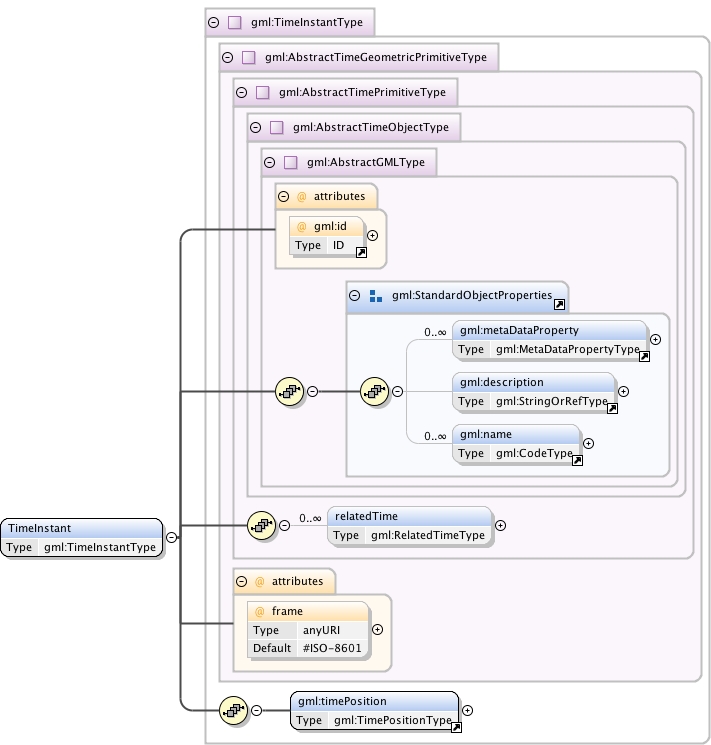Select the gml:description element
Viewport: 711px width, 745px height.
point(534,392)
